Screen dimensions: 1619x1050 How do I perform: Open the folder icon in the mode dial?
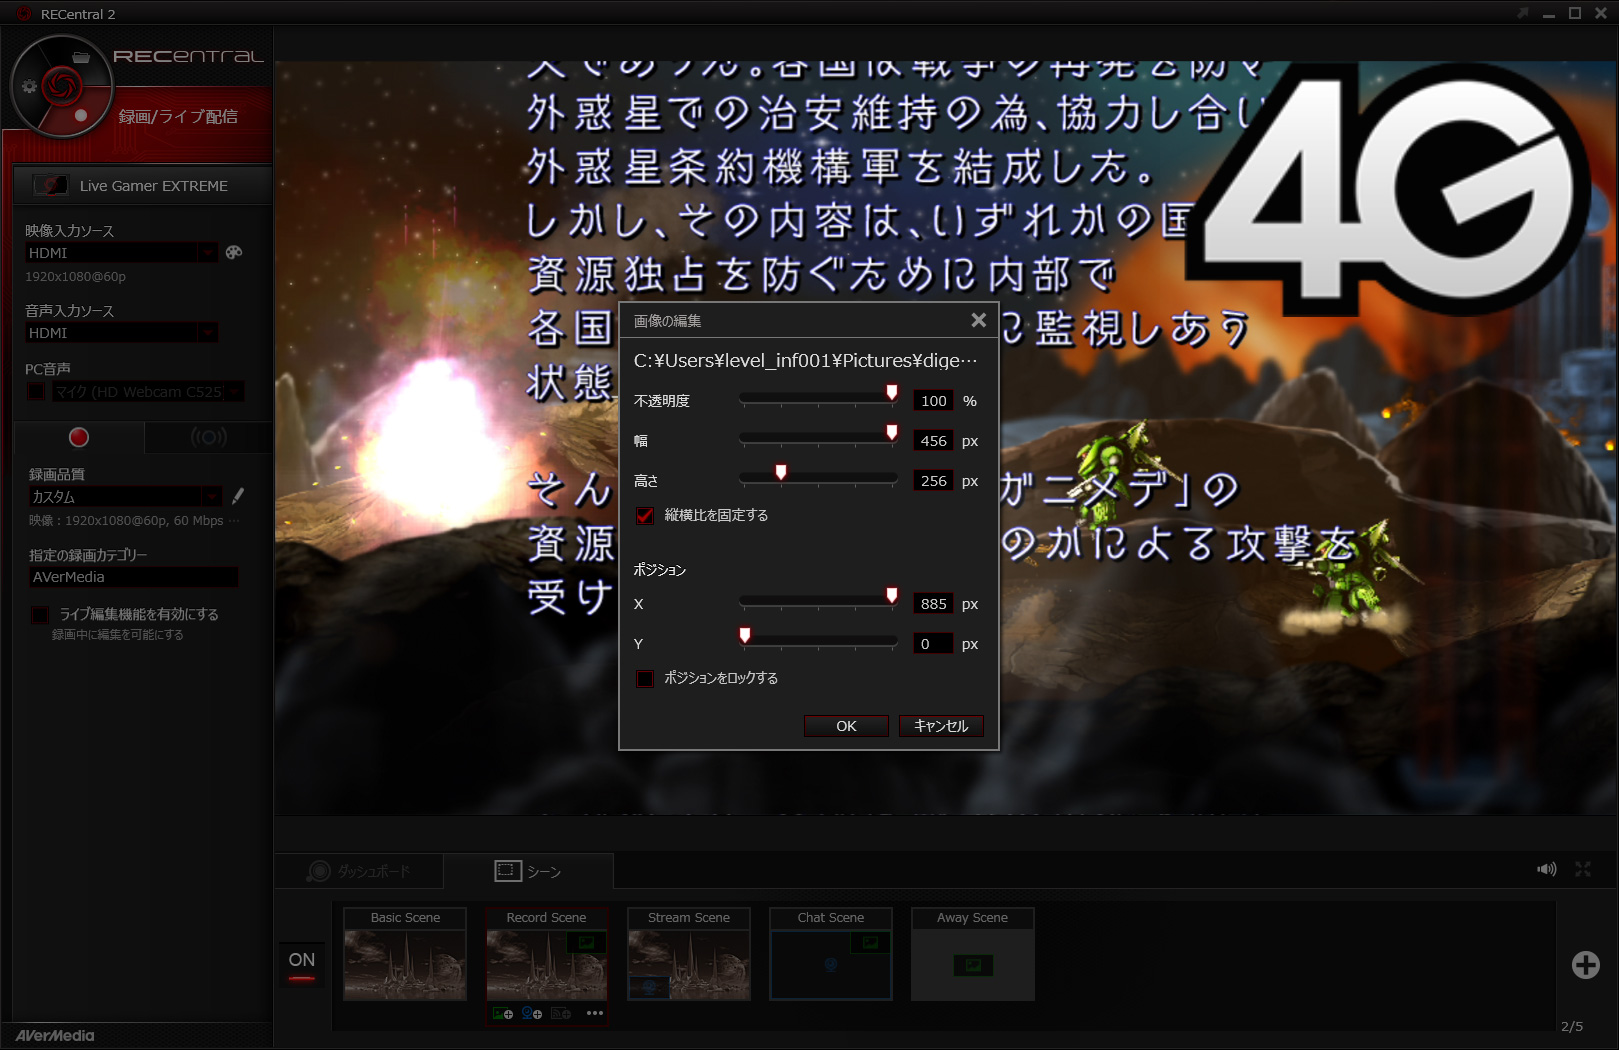(x=81, y=57)
